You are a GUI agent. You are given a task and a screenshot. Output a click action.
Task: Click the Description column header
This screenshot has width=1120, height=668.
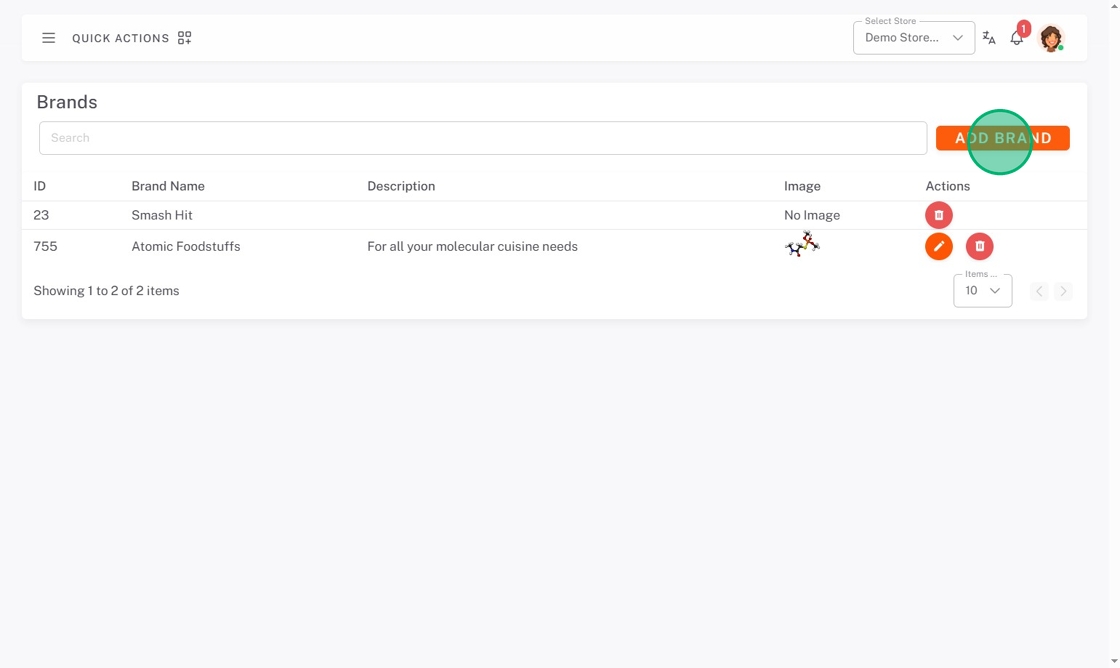coord(401,186)
